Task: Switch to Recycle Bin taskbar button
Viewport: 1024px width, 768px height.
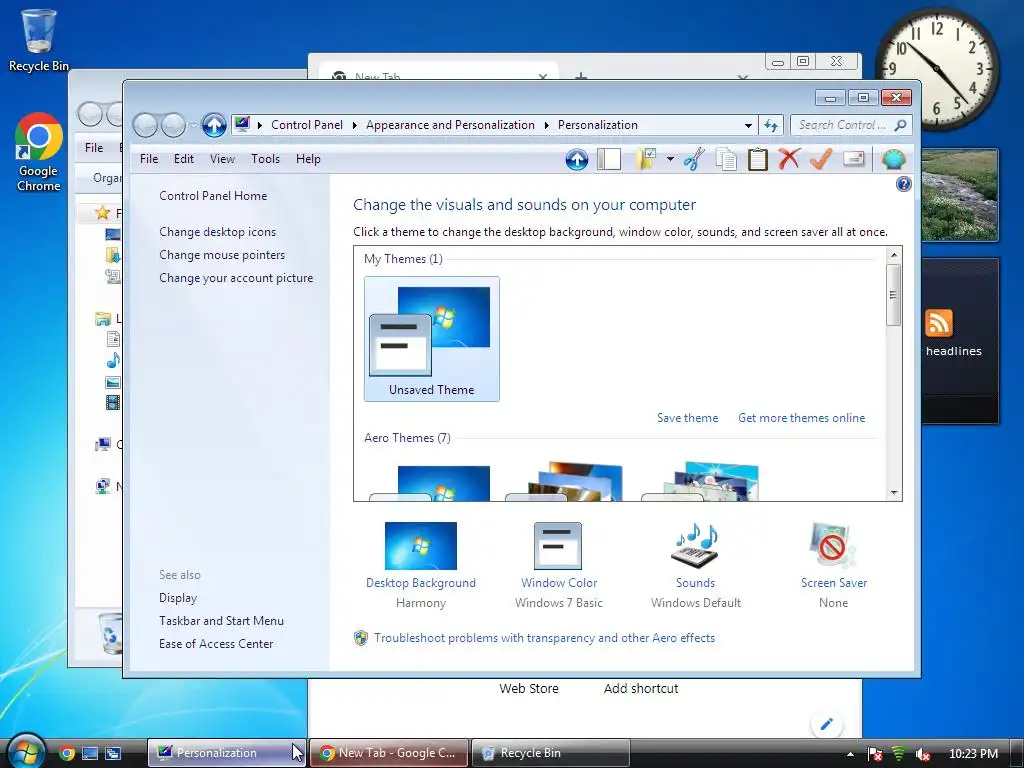Action: click(551, 753)
